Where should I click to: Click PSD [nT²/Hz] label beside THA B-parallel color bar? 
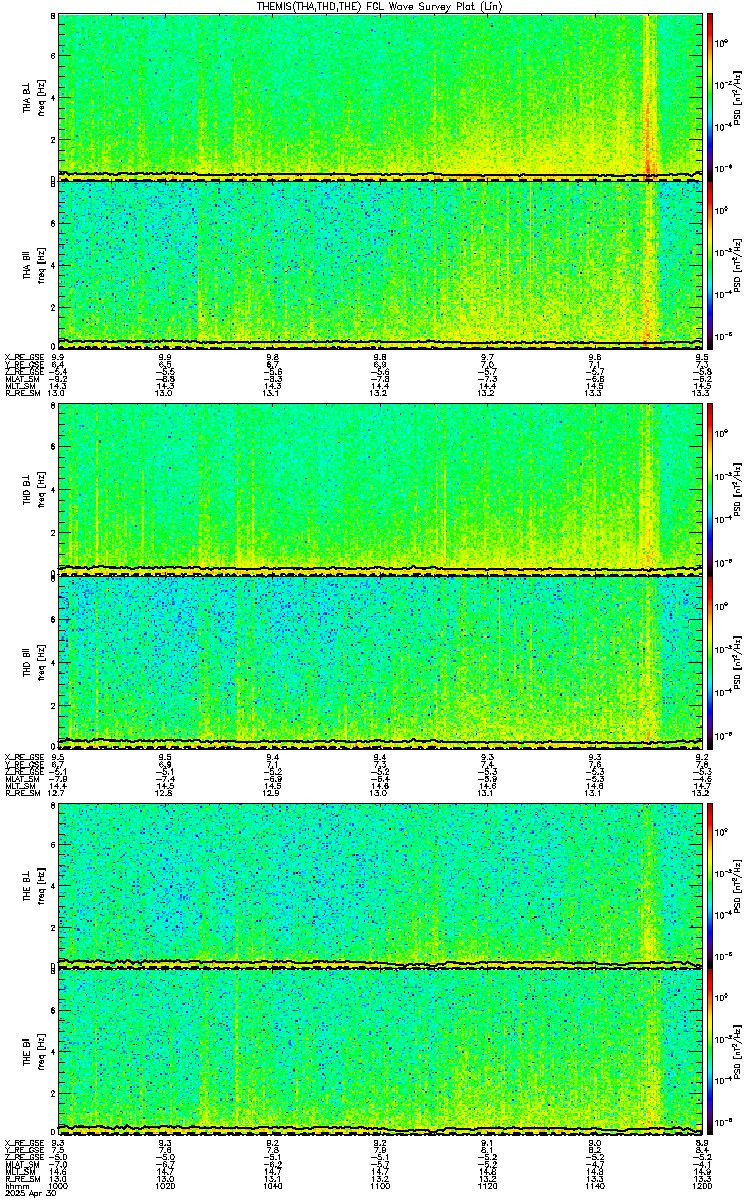click(x=736, y=264)
